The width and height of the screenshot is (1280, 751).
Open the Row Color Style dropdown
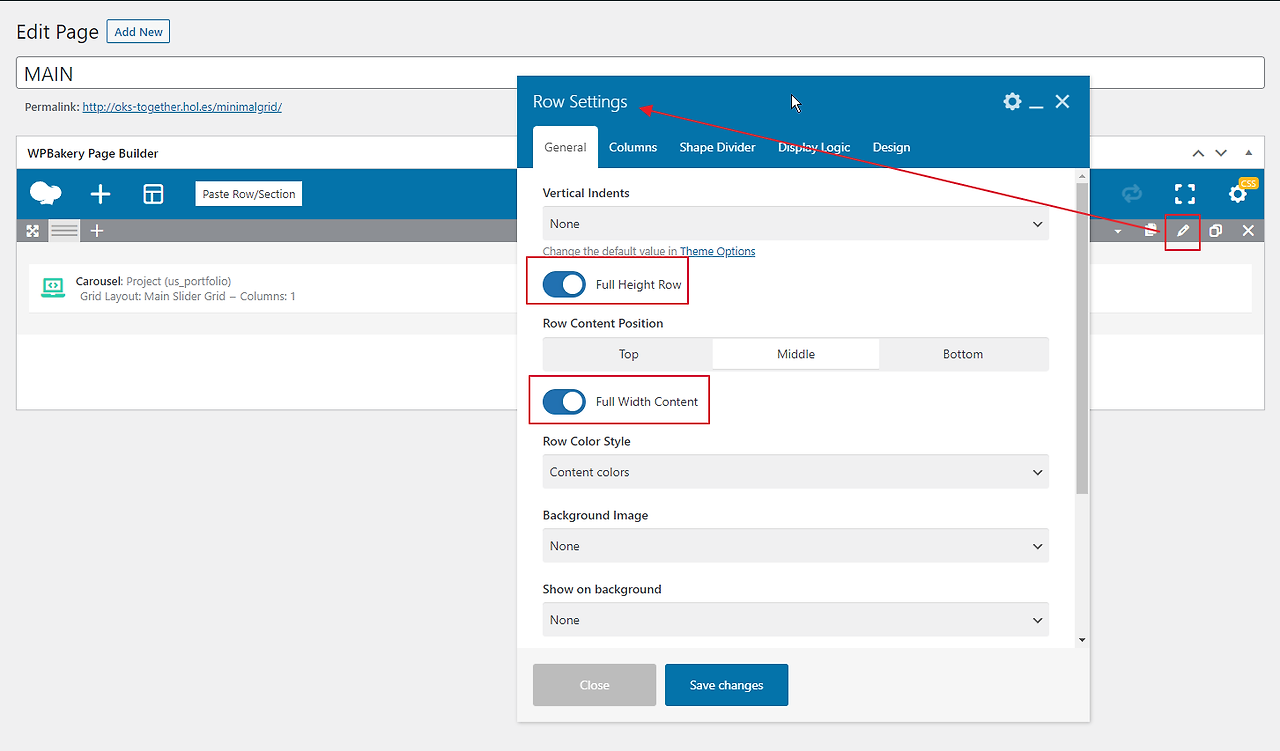pyautogui.click(x=796, y=472)
